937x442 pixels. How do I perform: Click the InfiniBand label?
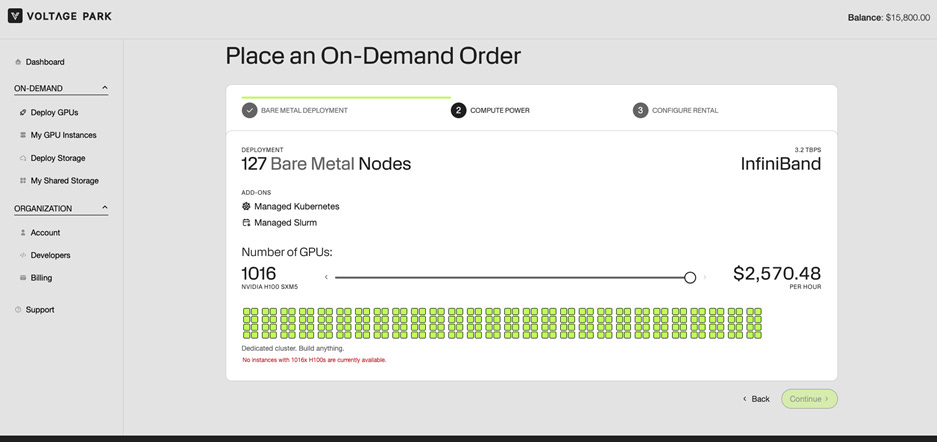pyautogui.click(x=781, y=164)
